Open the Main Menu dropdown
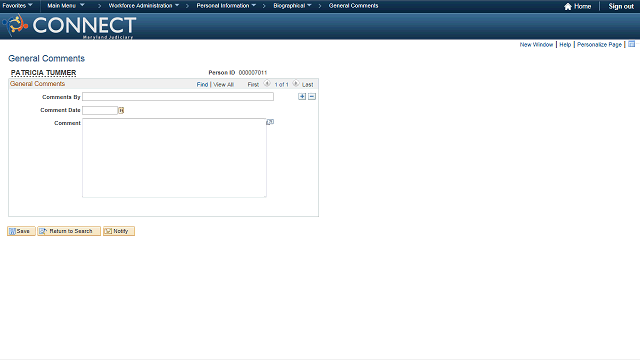This screenshot has height=360, width=640. tap(66, 6)
